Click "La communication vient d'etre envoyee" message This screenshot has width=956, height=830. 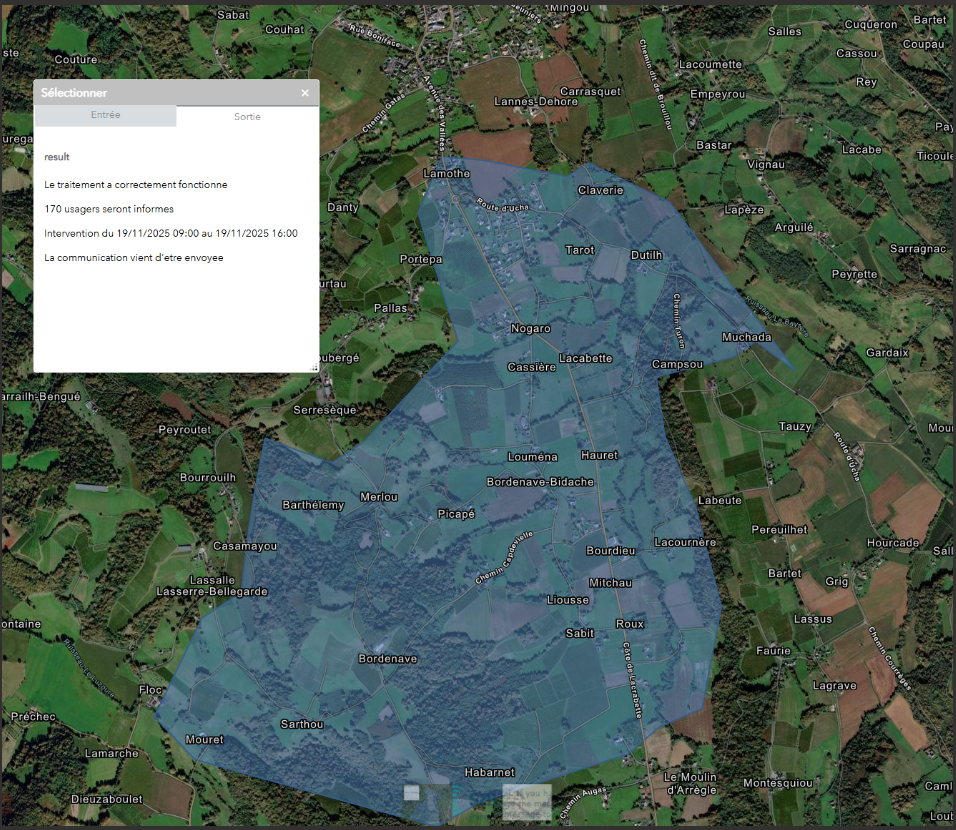[x=134, y=257]
